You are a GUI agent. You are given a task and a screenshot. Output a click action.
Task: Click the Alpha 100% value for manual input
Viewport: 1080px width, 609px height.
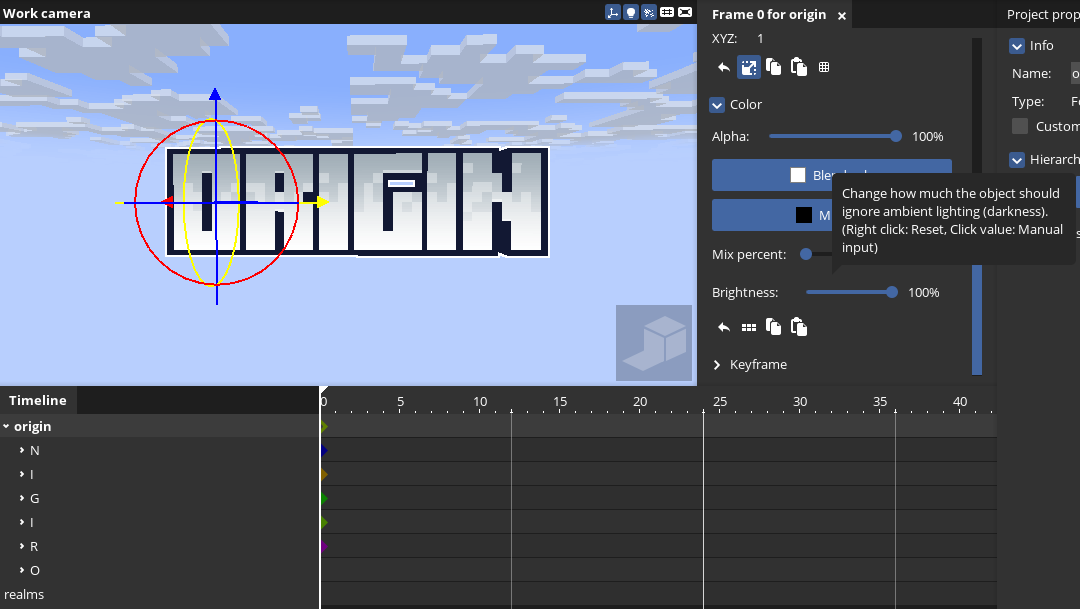click(927, 136)
